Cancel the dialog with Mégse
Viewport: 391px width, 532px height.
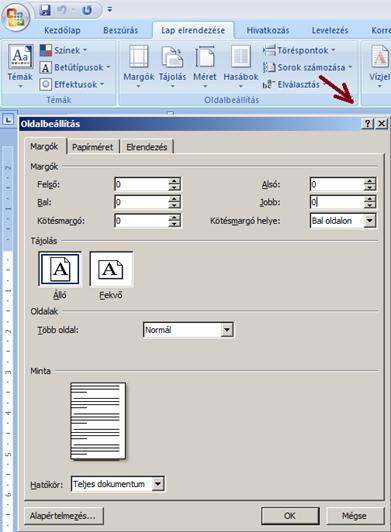point(354,516)
